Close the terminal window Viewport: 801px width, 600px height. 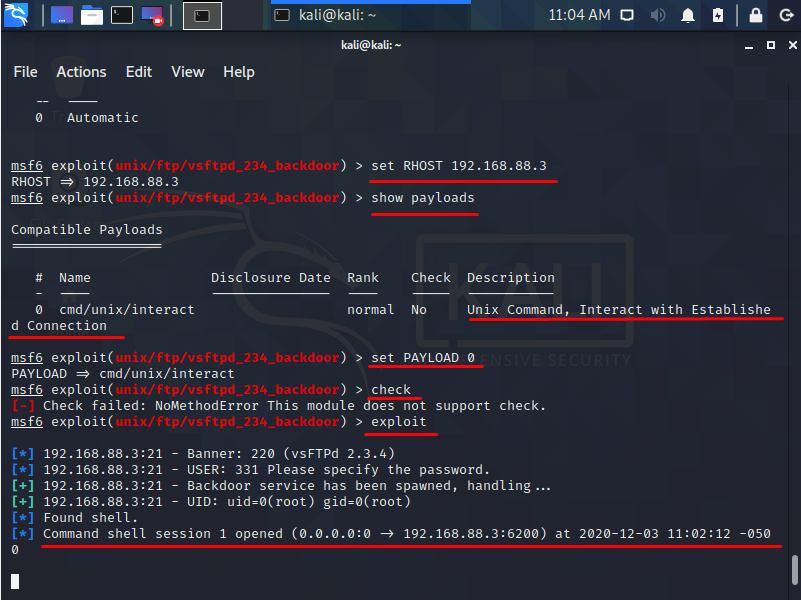(793, 45)
